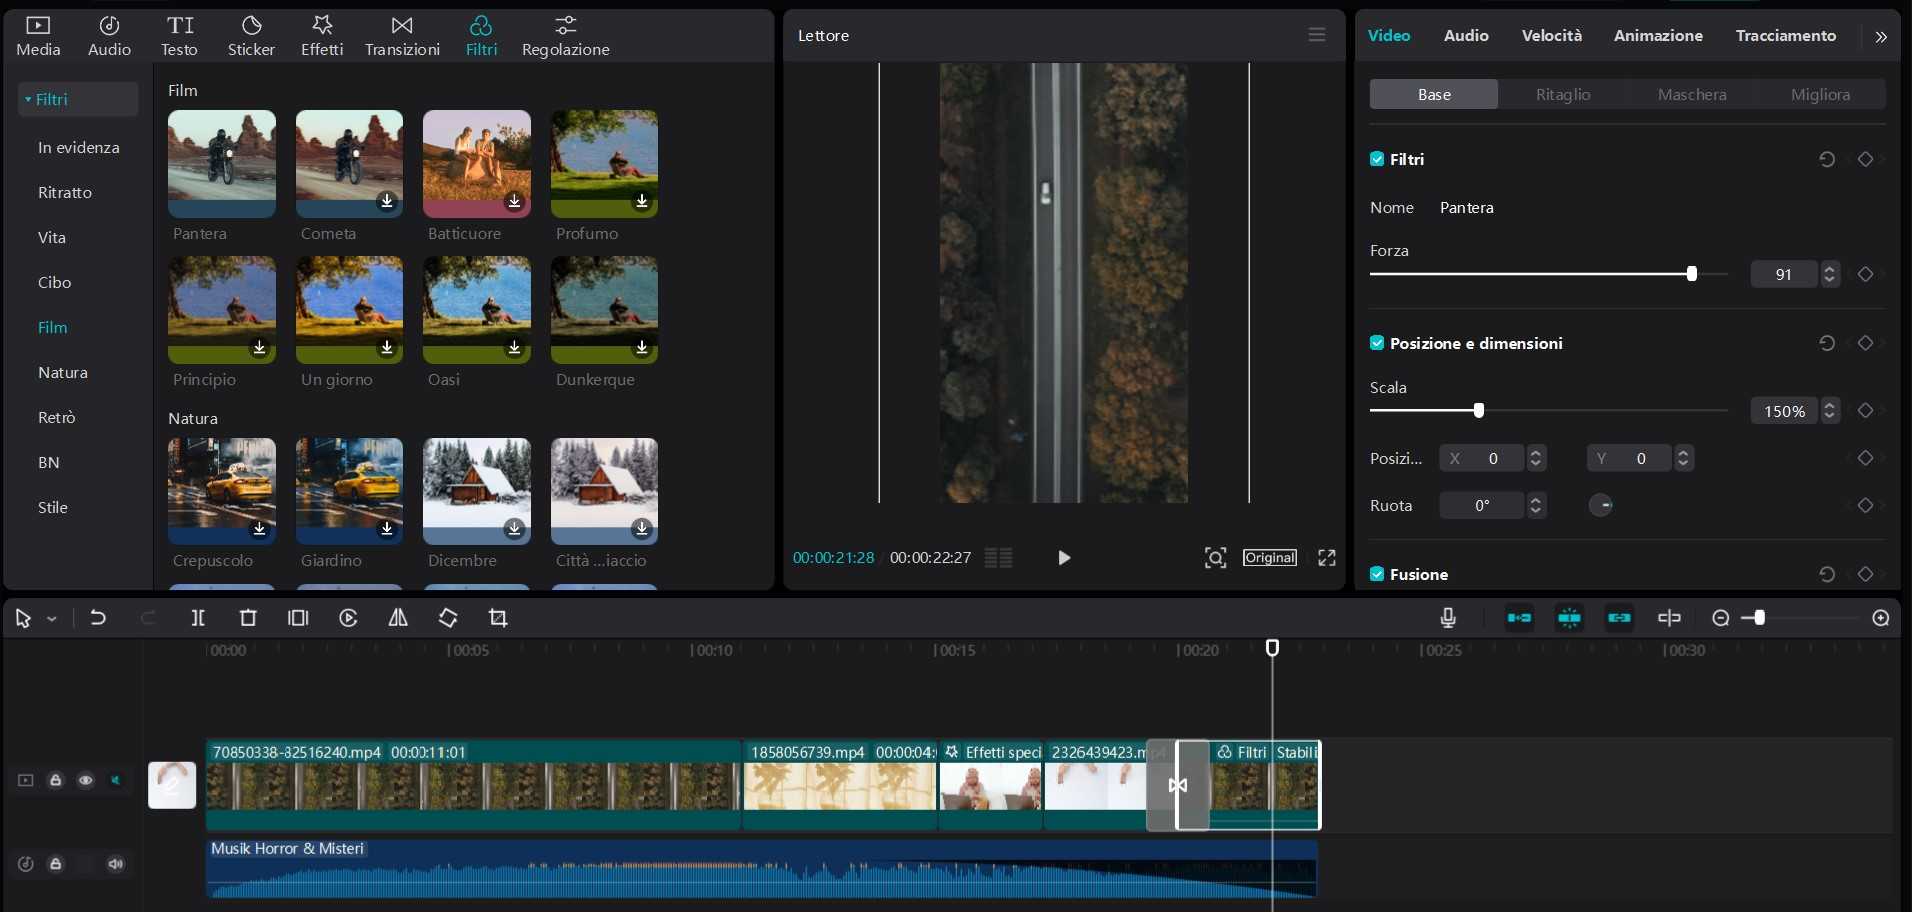Click the Scala 150% value field
The width and height of the screenshot is (1912, 912).
(1784, 411)
